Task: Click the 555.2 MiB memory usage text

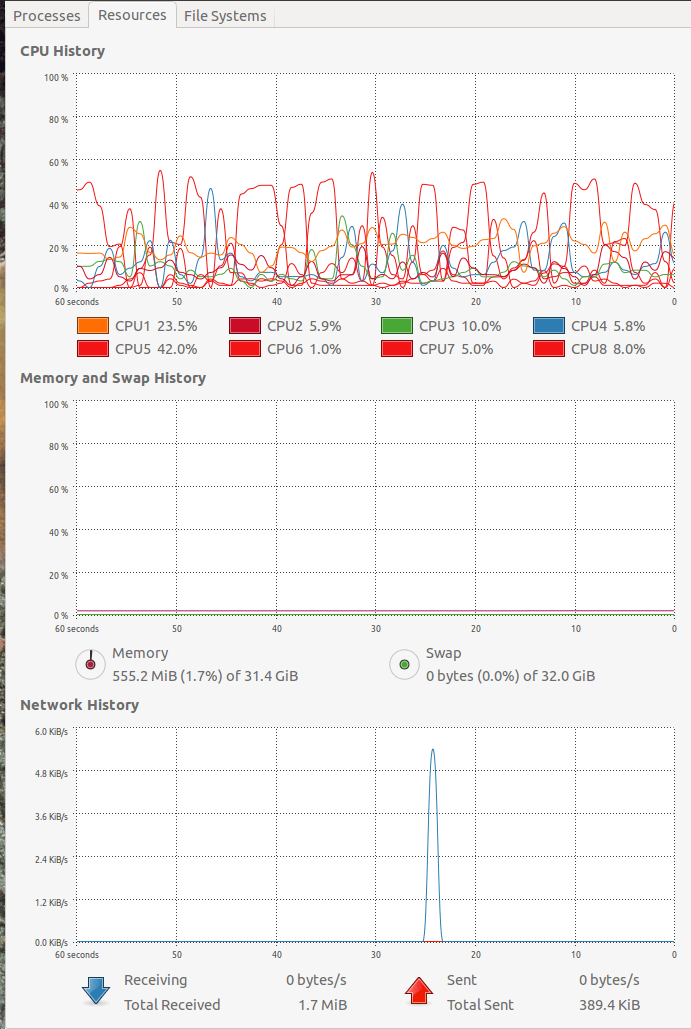Action: click(x=205, y=676)
